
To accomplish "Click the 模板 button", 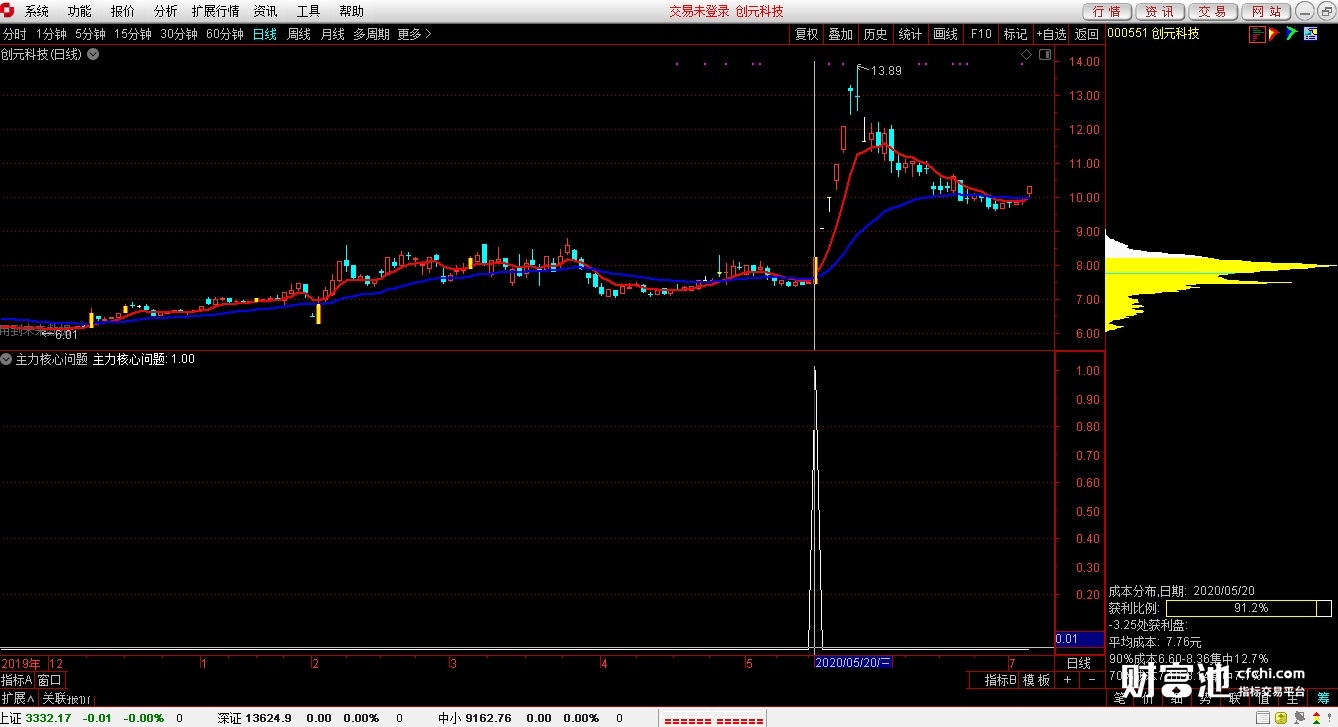I will pyautogui.click(x=1036, y=680).
